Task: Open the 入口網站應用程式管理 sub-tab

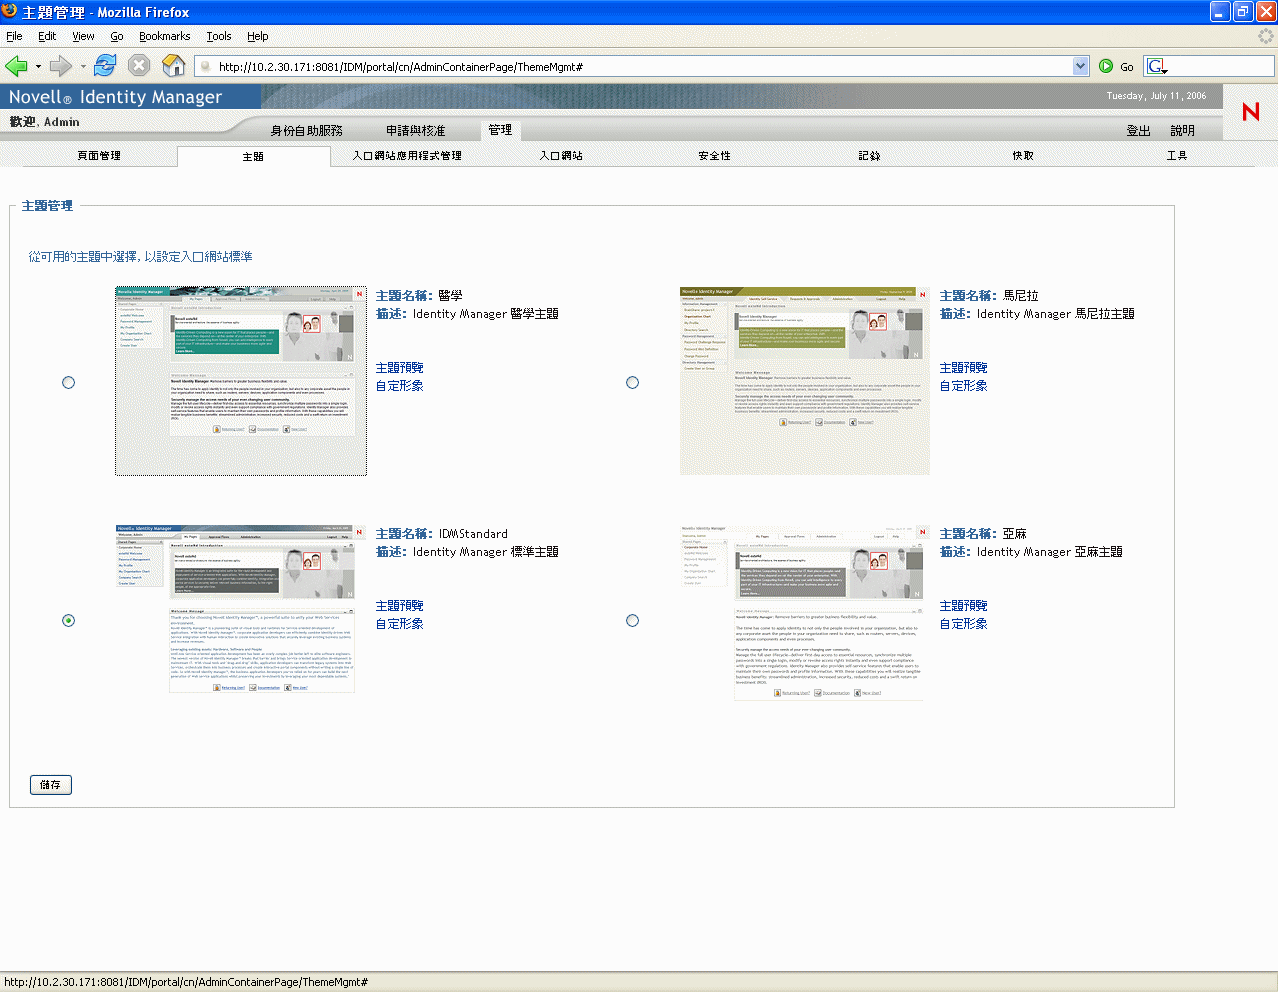Action: 407,156
